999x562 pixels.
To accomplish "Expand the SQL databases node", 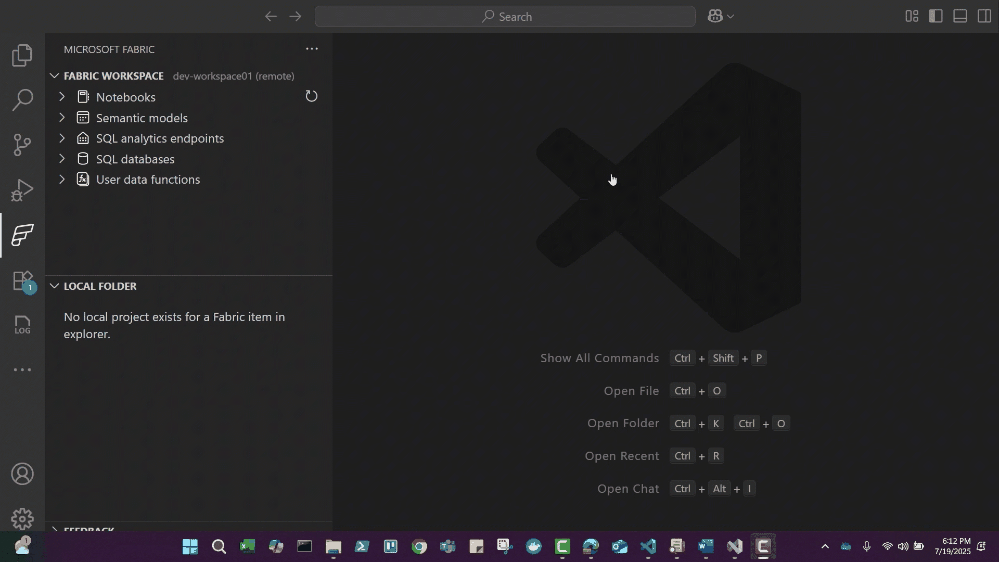I will coord(62,159).
